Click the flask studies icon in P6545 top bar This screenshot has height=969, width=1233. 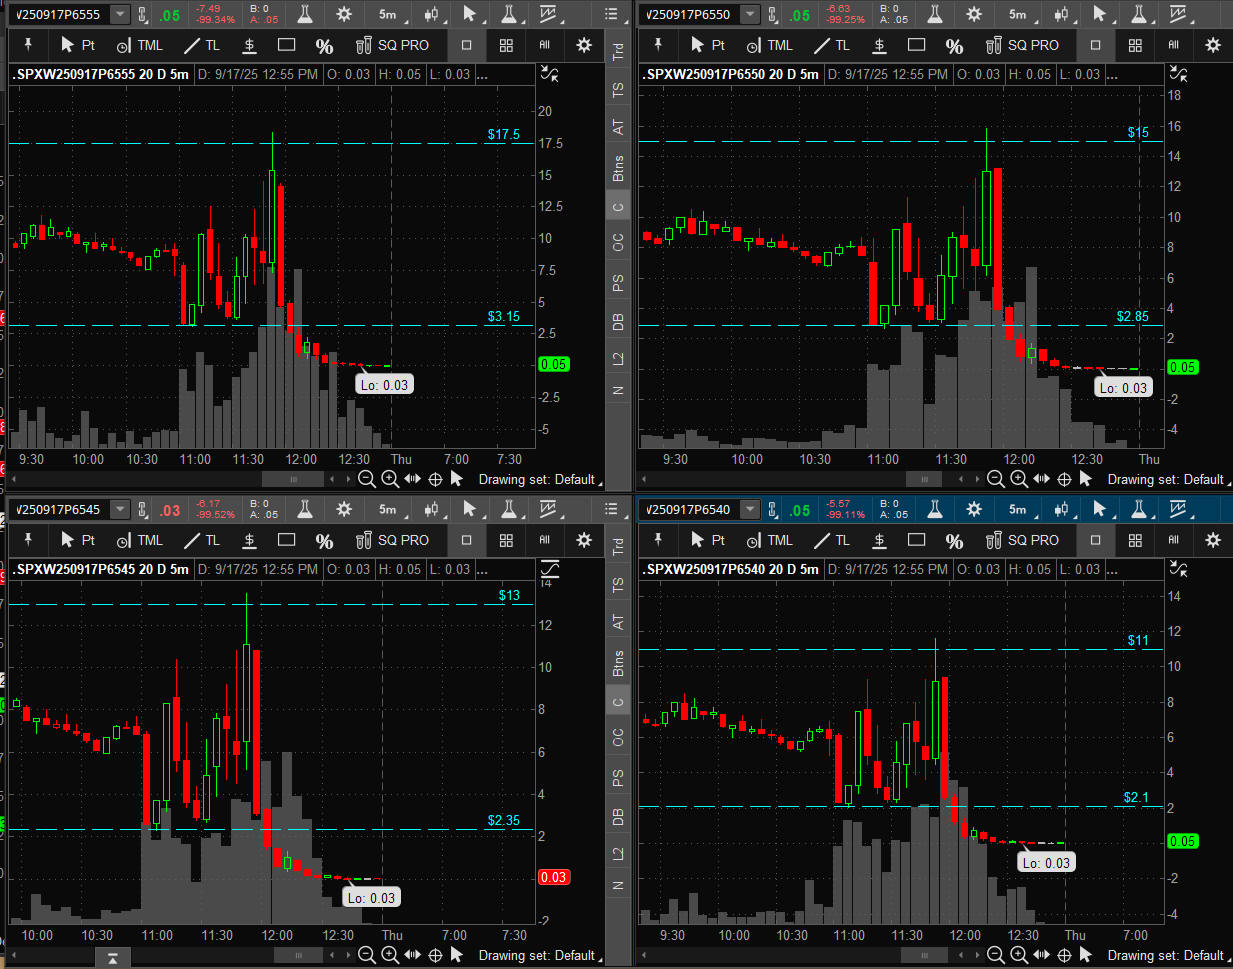[x=305, y=509]
